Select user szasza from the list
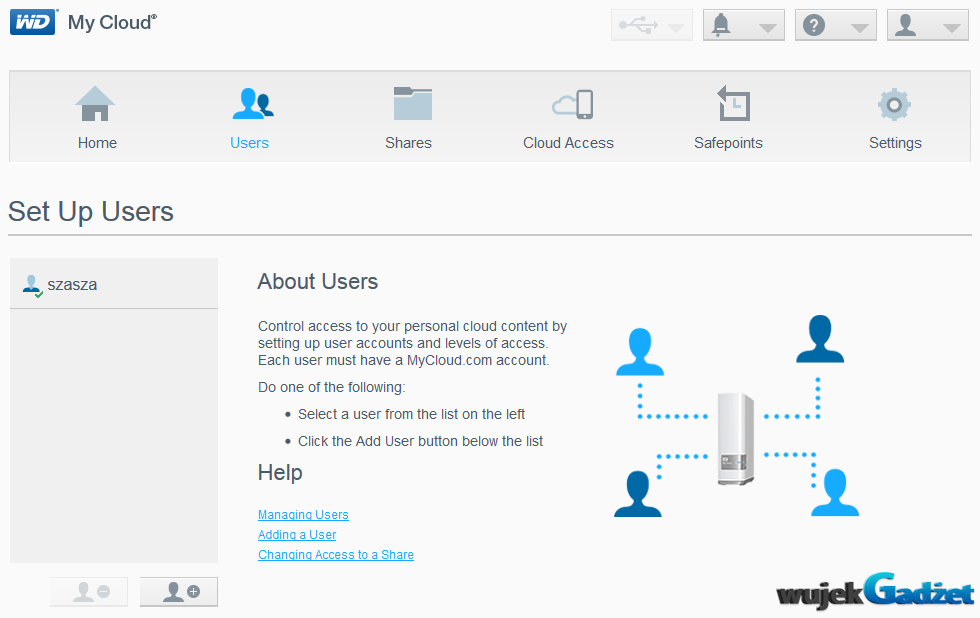This screenshot has width=980, height=618. 72,285
